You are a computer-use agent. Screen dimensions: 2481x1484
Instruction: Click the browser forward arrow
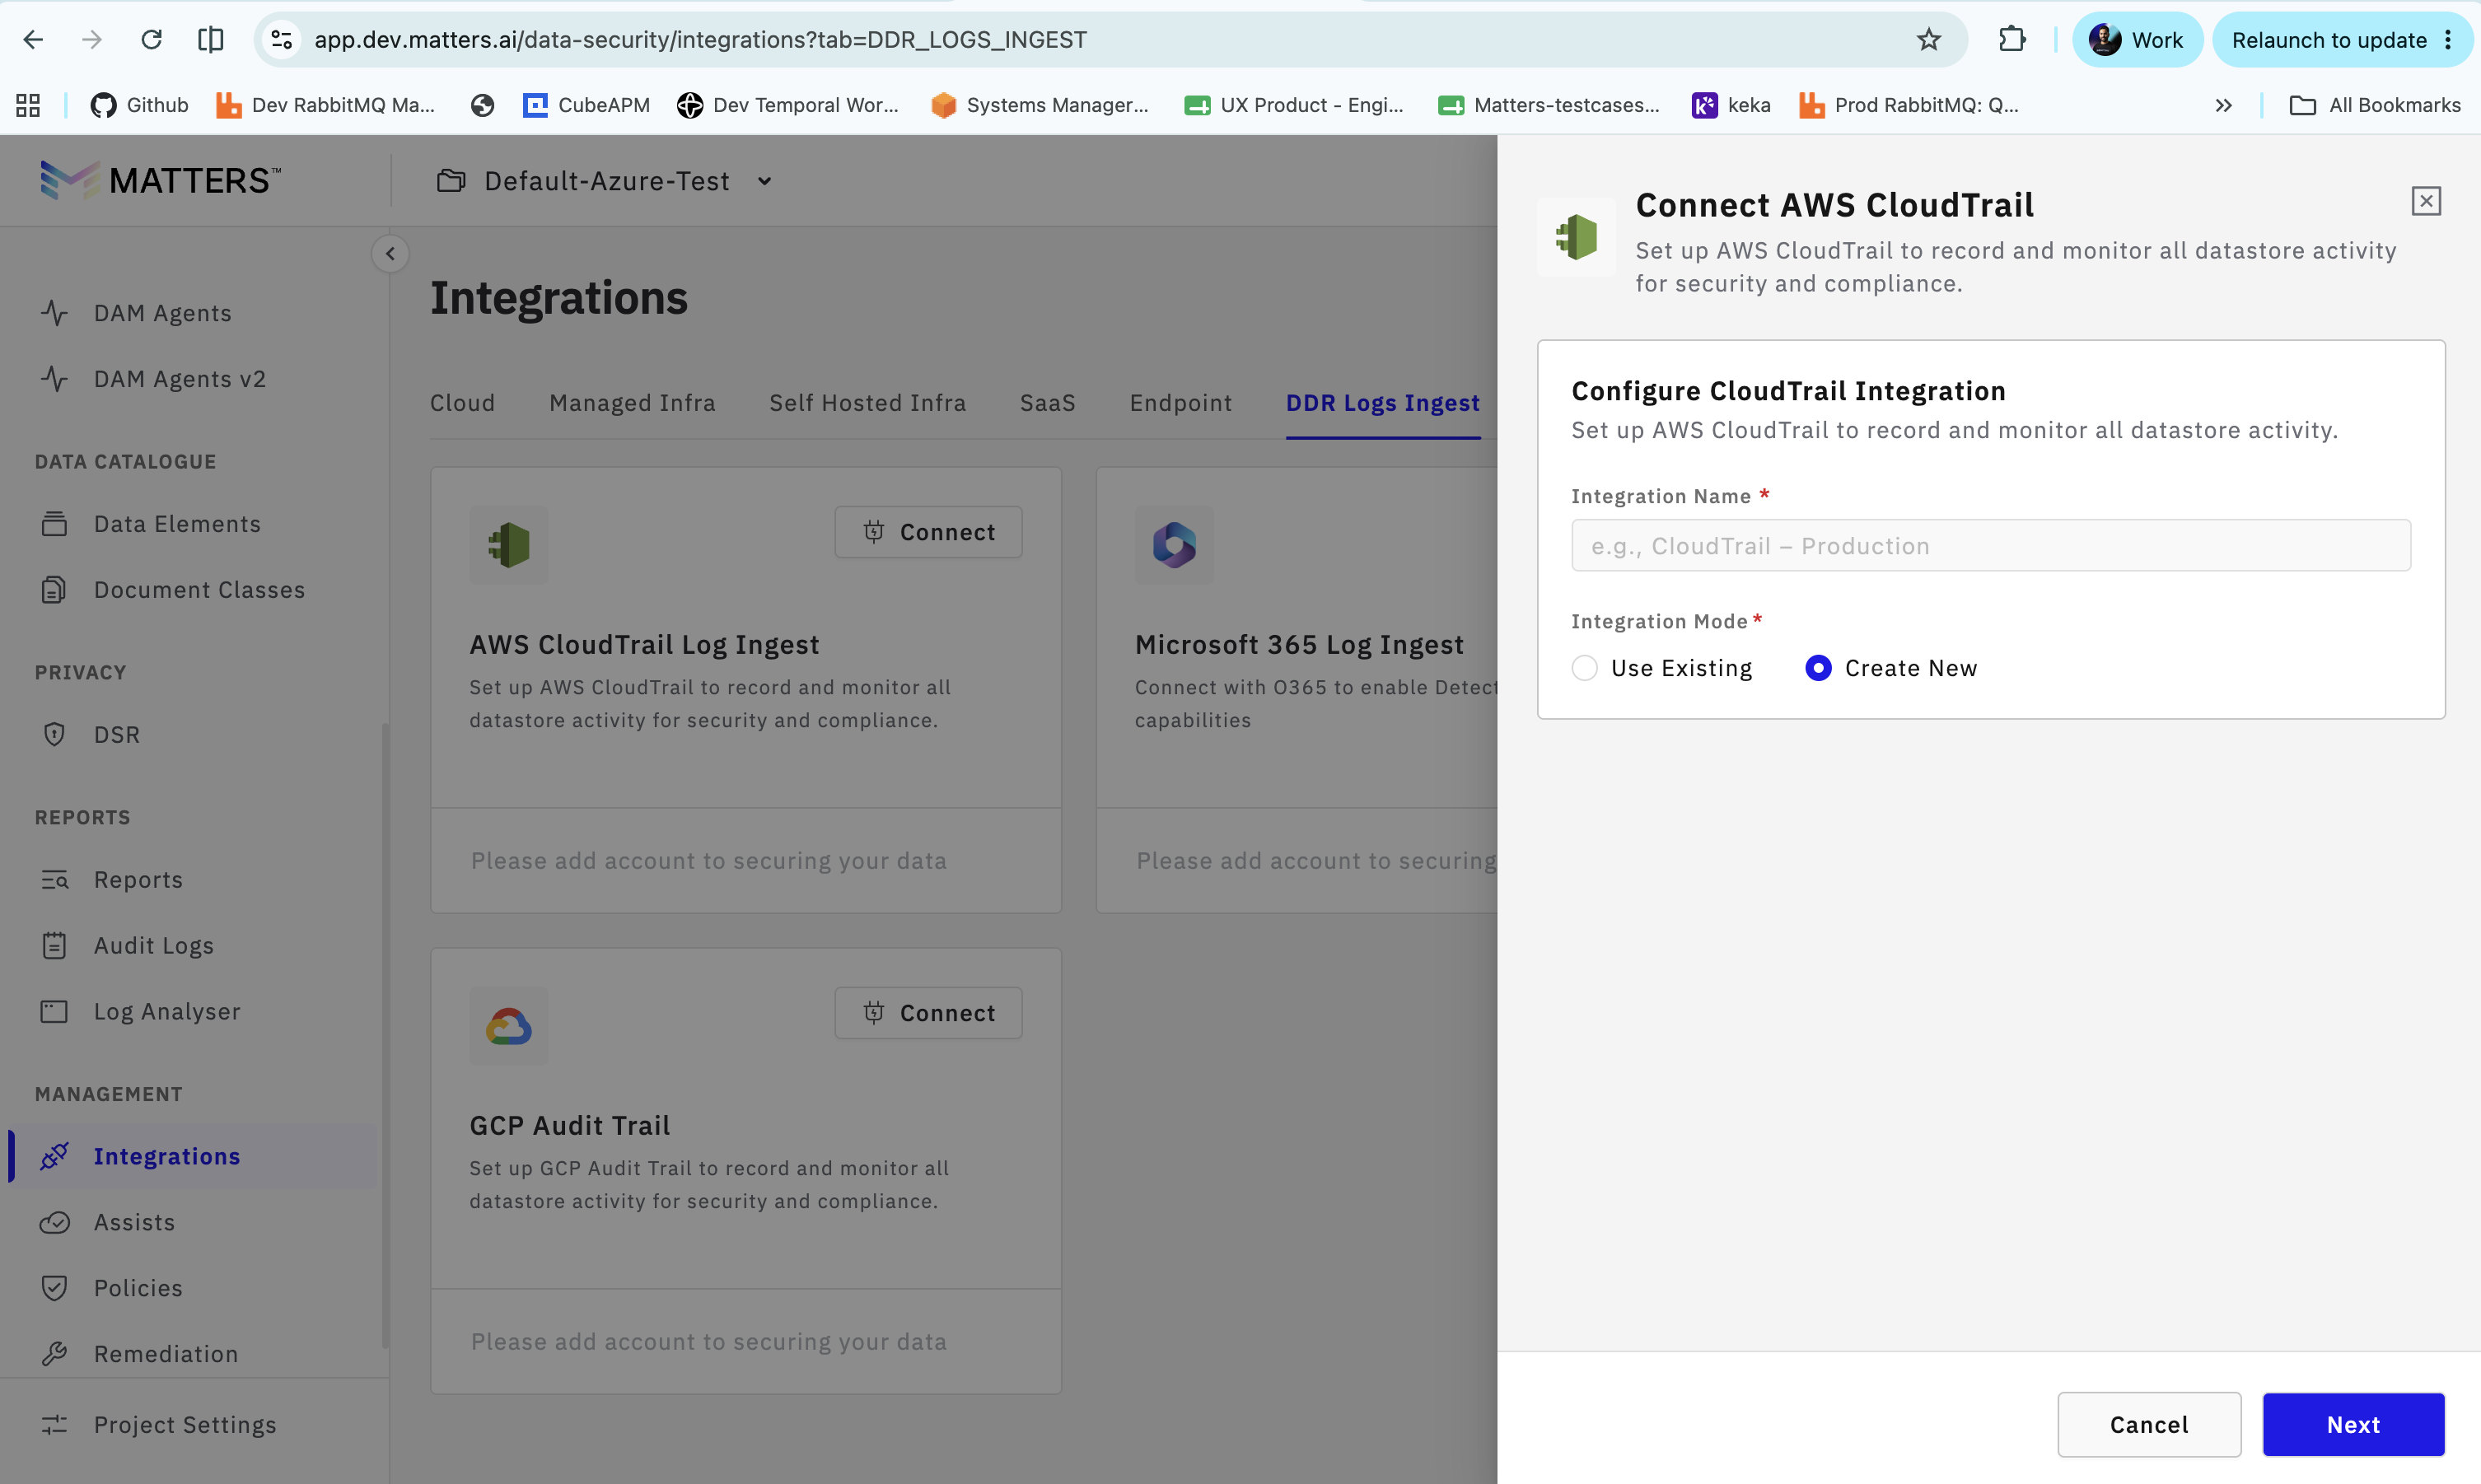pyautogui.click(x=92, y=40)
